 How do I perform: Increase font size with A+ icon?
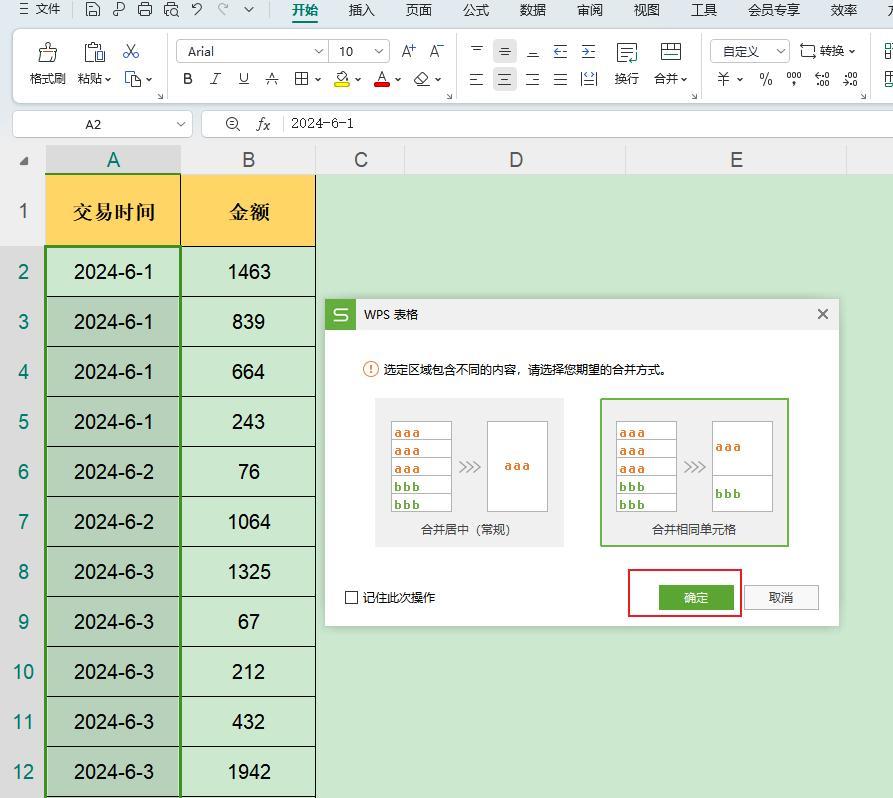click(408, 51)
